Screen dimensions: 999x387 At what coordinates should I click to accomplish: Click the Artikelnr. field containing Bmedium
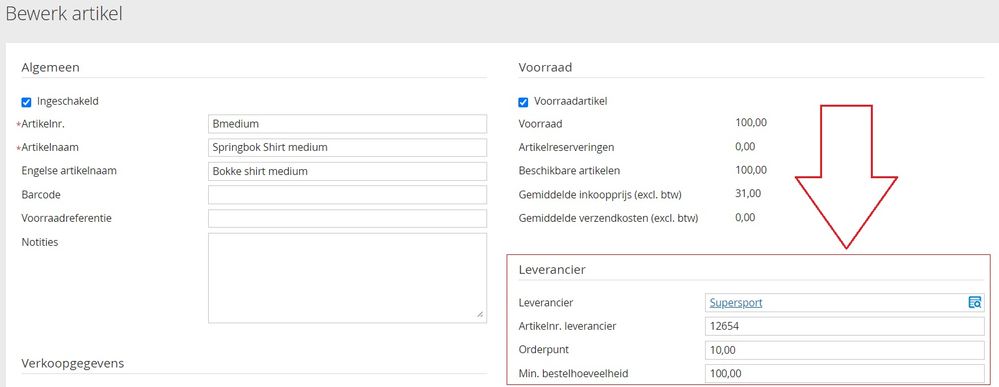tap(347, 124)
